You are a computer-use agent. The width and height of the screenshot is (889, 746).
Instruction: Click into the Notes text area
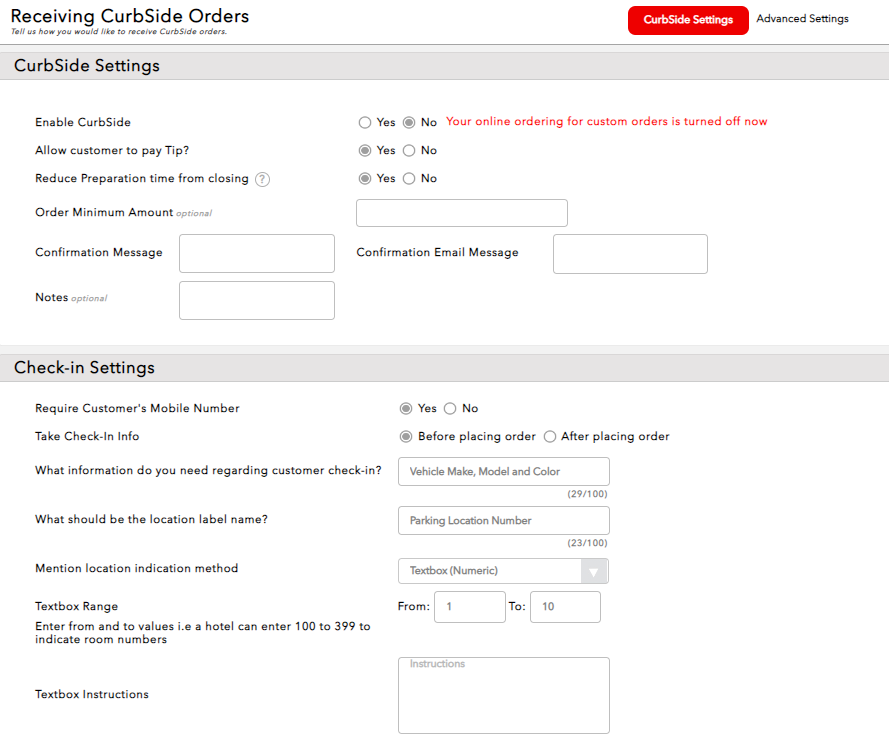[256, 300]
